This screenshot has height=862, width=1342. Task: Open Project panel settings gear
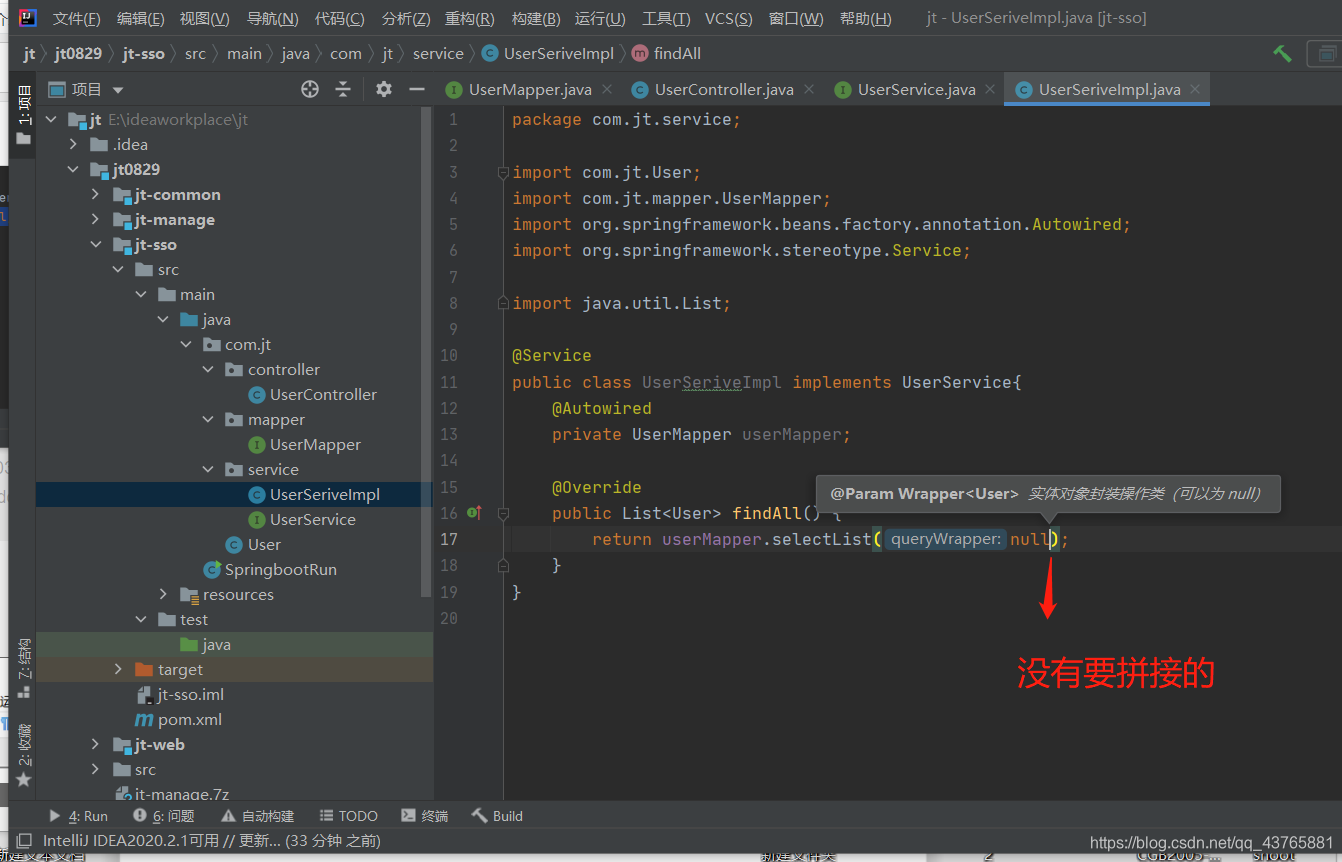click(x=384, y=89)
